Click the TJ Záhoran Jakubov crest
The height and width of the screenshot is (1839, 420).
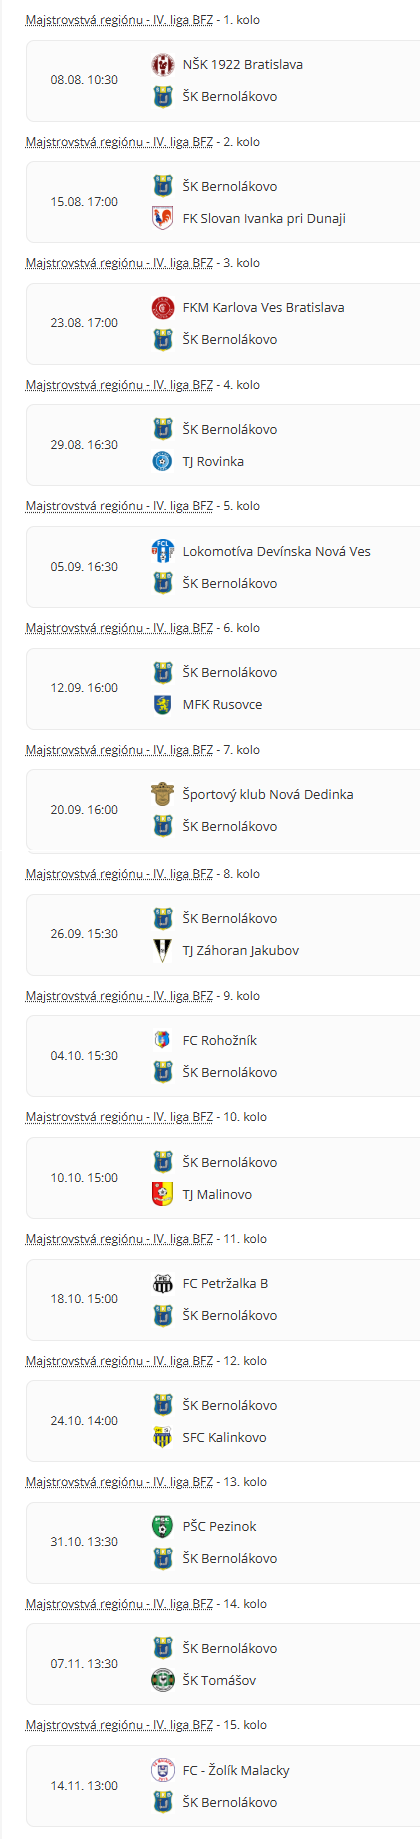[162, 950]
